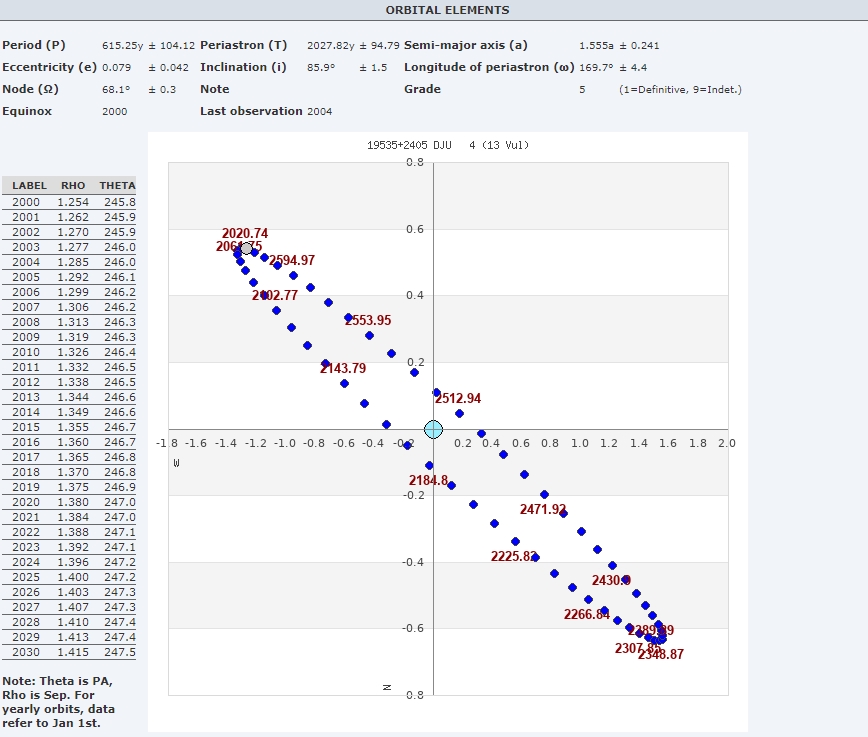Select the year 2000 table row label

point(26,202)
